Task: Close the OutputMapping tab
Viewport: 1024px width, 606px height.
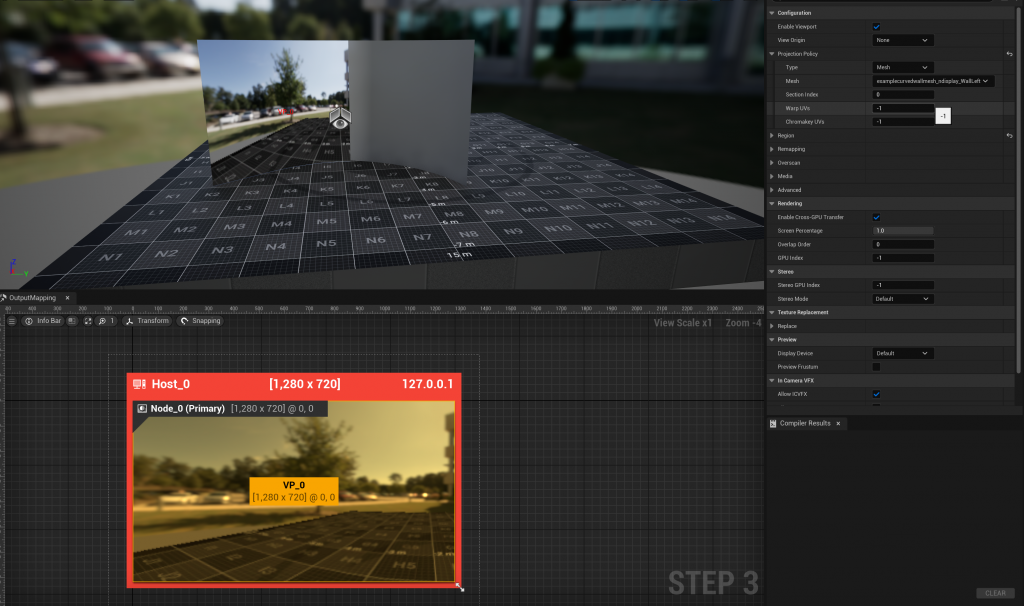Action: [67, 298]
